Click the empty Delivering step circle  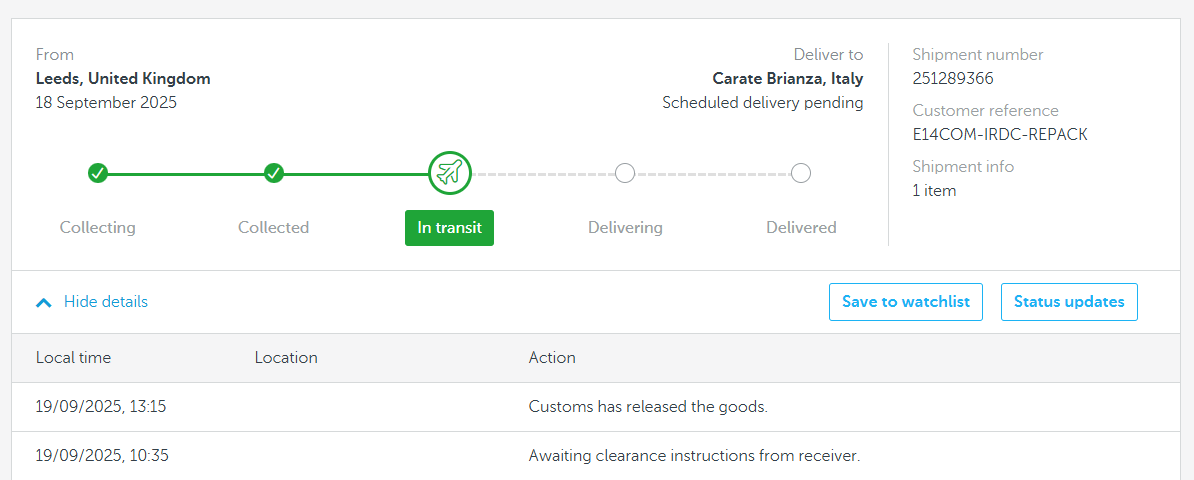(x=624, y=173)
